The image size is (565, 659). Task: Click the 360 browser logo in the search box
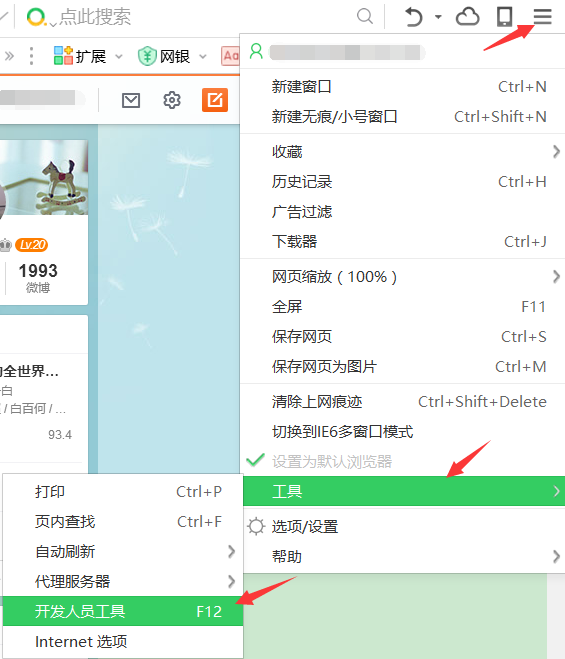36,17
